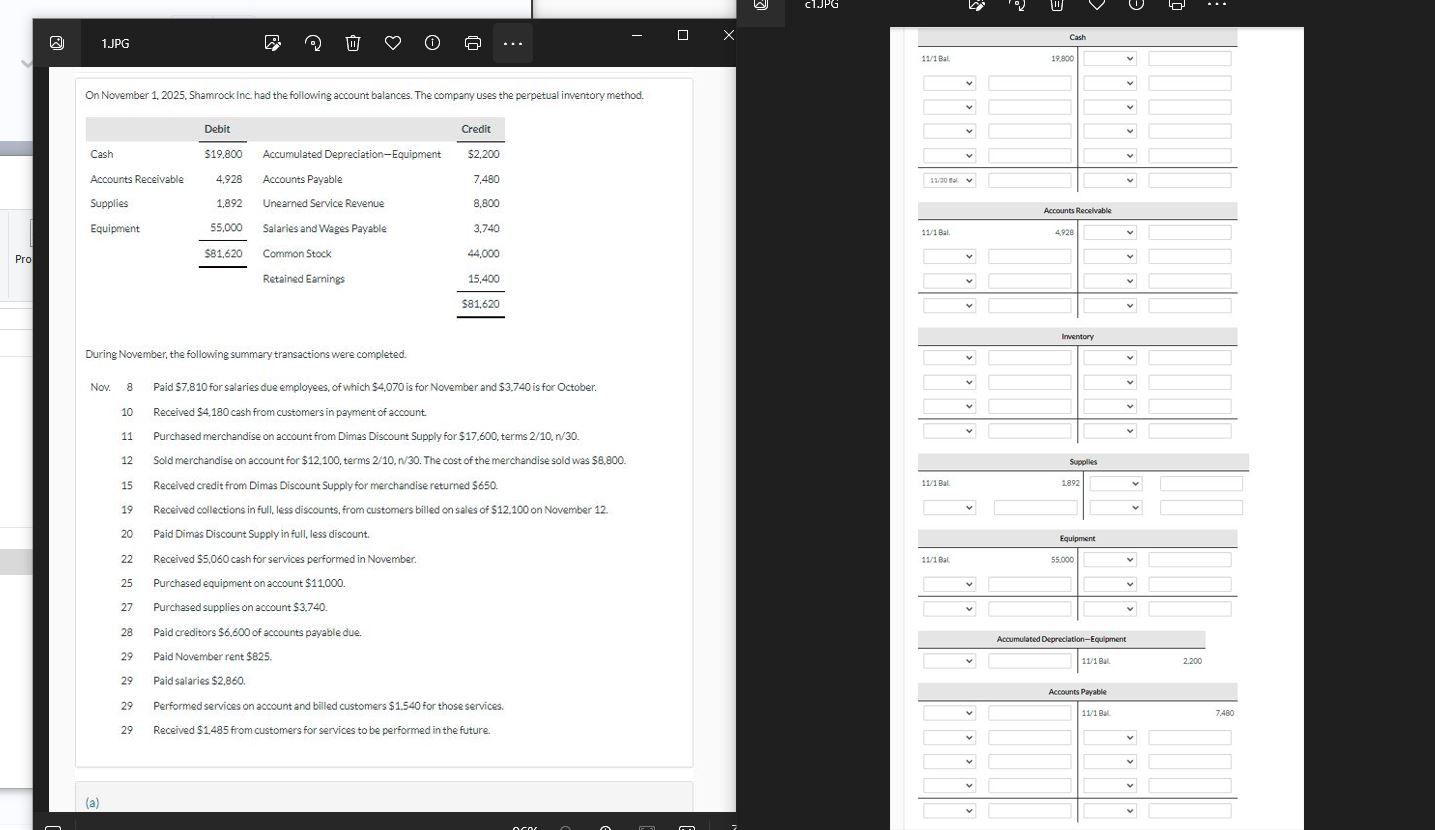Print the 1.JPG image
1435x830 pixels.
[x=472, y=43]
